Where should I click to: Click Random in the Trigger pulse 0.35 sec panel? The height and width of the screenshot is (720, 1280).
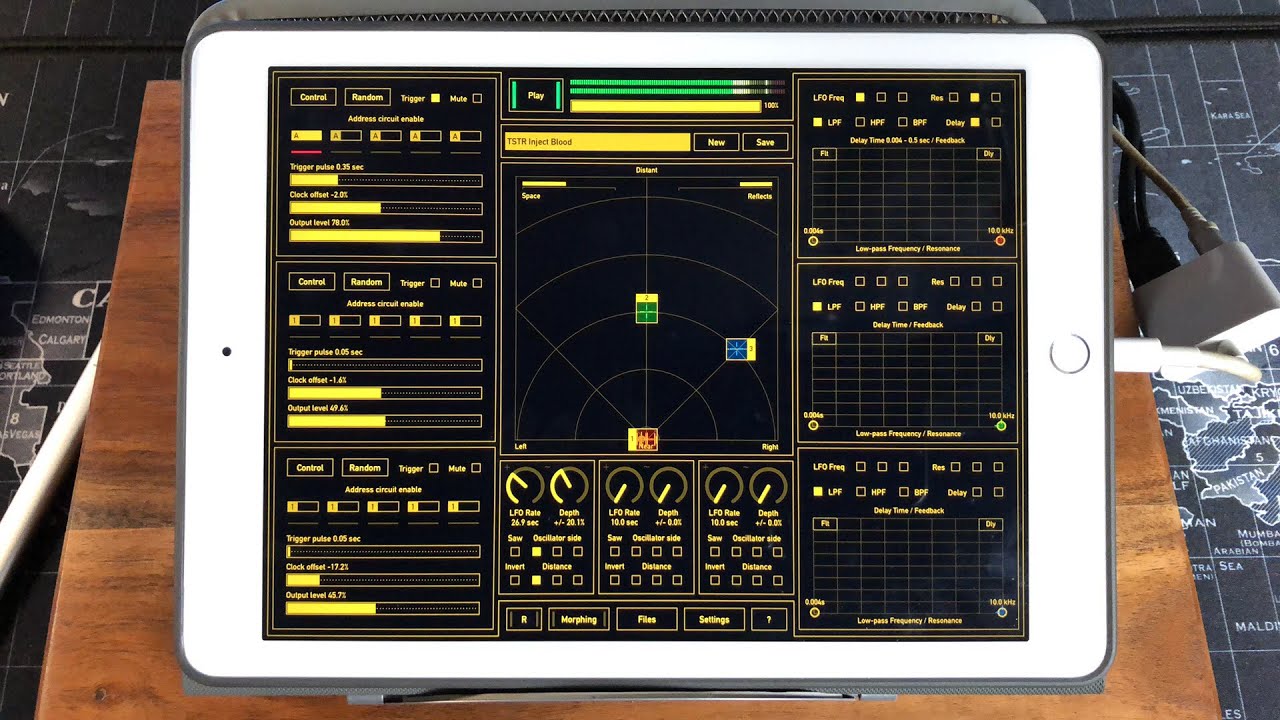[367, 98]
